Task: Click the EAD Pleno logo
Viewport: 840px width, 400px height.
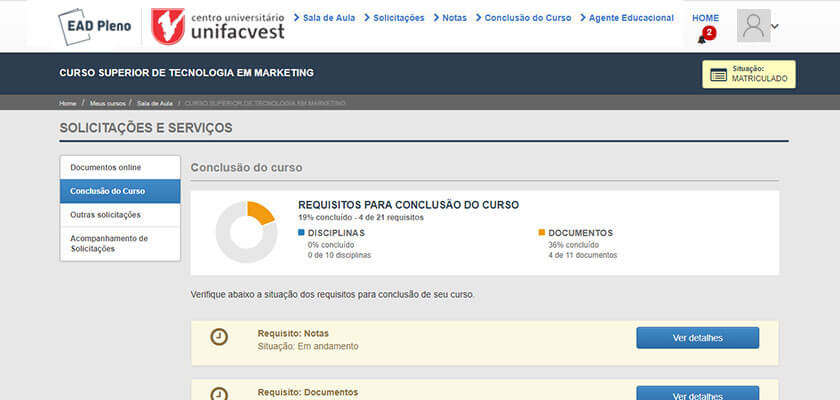Action: 94,26
